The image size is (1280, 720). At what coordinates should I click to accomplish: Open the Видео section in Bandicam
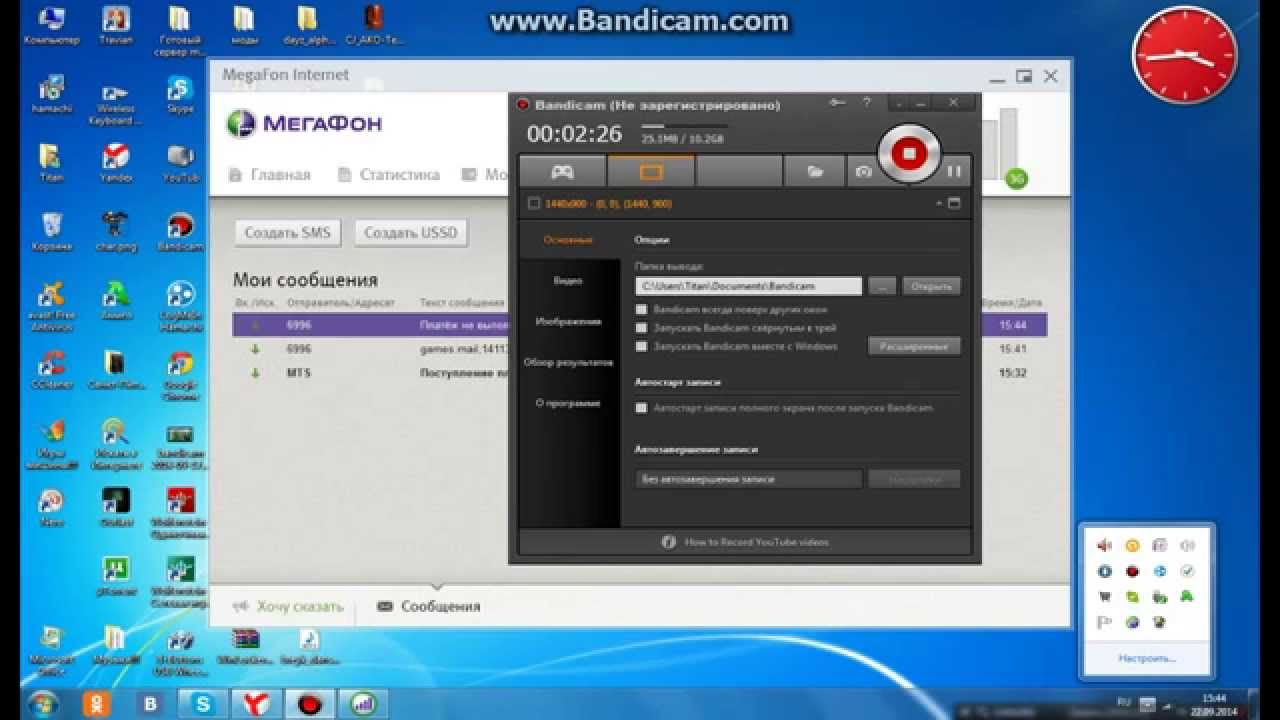pyautogui.click(x=568, y=281)
